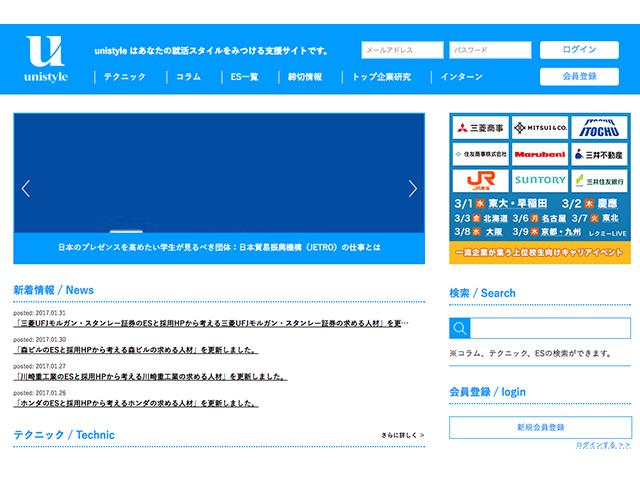Open the インターン menu item
The height and width of the screenshot is (480, 640).
click(x=461, y=77)
